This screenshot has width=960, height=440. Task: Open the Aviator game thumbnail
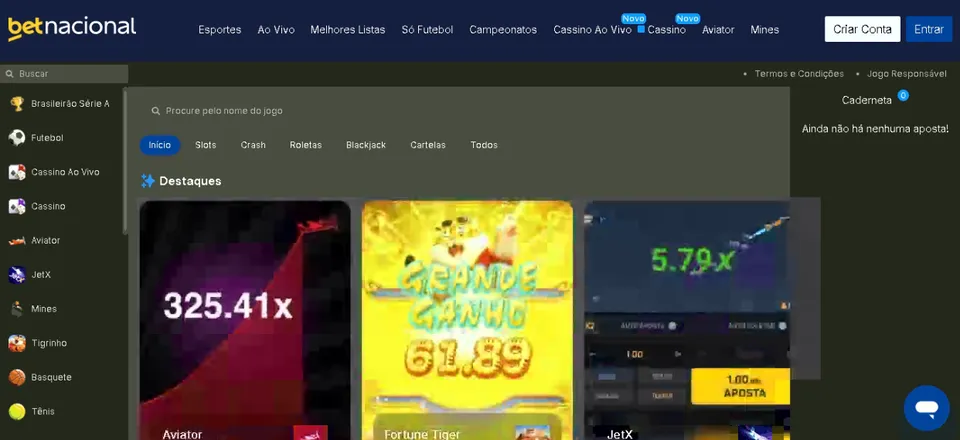click(x=245, y=321)
